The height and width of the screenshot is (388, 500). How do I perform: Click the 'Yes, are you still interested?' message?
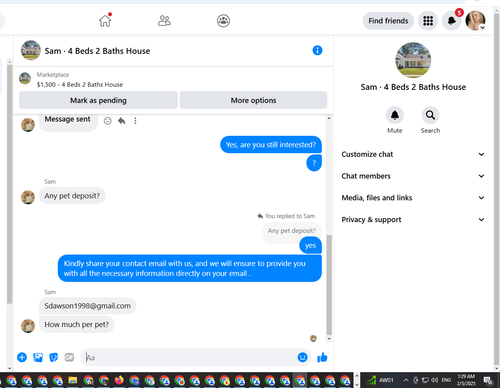pos(271,145)
